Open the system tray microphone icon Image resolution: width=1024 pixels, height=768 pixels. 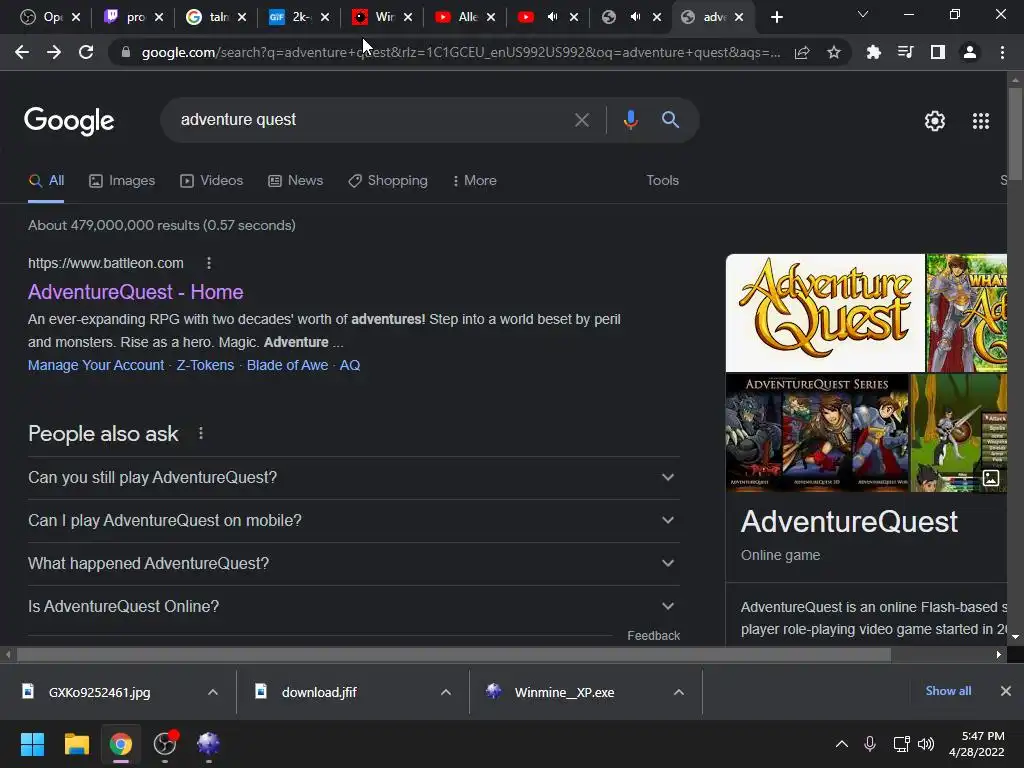[870, 744]
